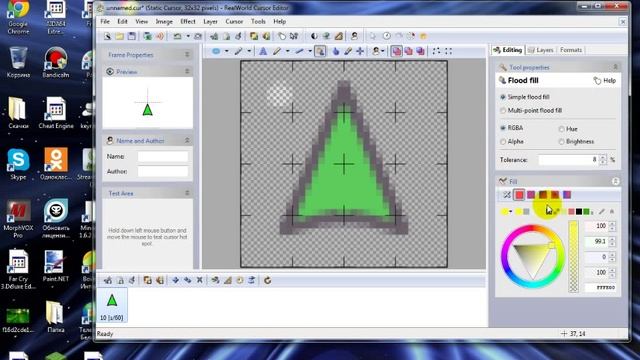Click the magenta overlapping squares blend mode icon

tap(396, 51)
